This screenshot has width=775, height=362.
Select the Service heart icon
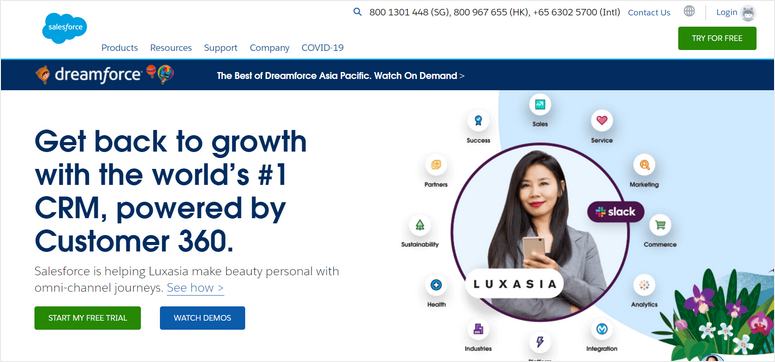click(602, 120)
